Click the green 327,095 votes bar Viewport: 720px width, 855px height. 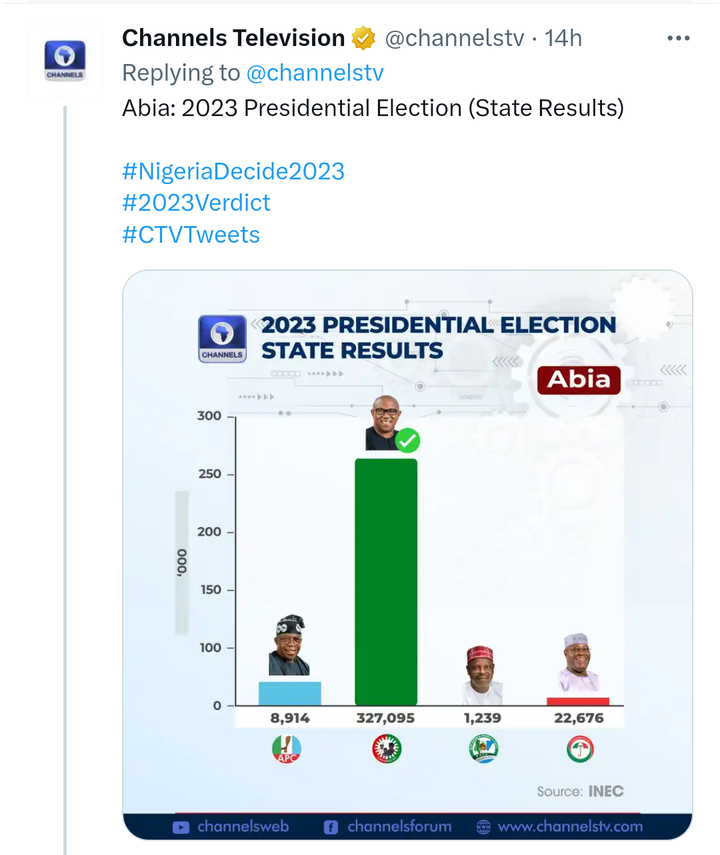pos(386,582)
